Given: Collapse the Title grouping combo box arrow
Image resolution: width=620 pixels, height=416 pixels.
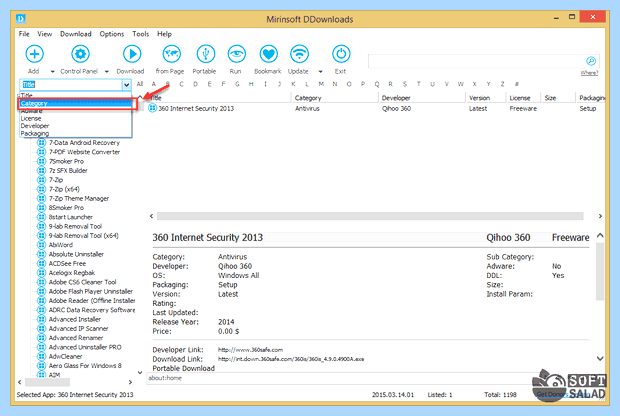Looking at the screenshot, I should coord(127,85).
